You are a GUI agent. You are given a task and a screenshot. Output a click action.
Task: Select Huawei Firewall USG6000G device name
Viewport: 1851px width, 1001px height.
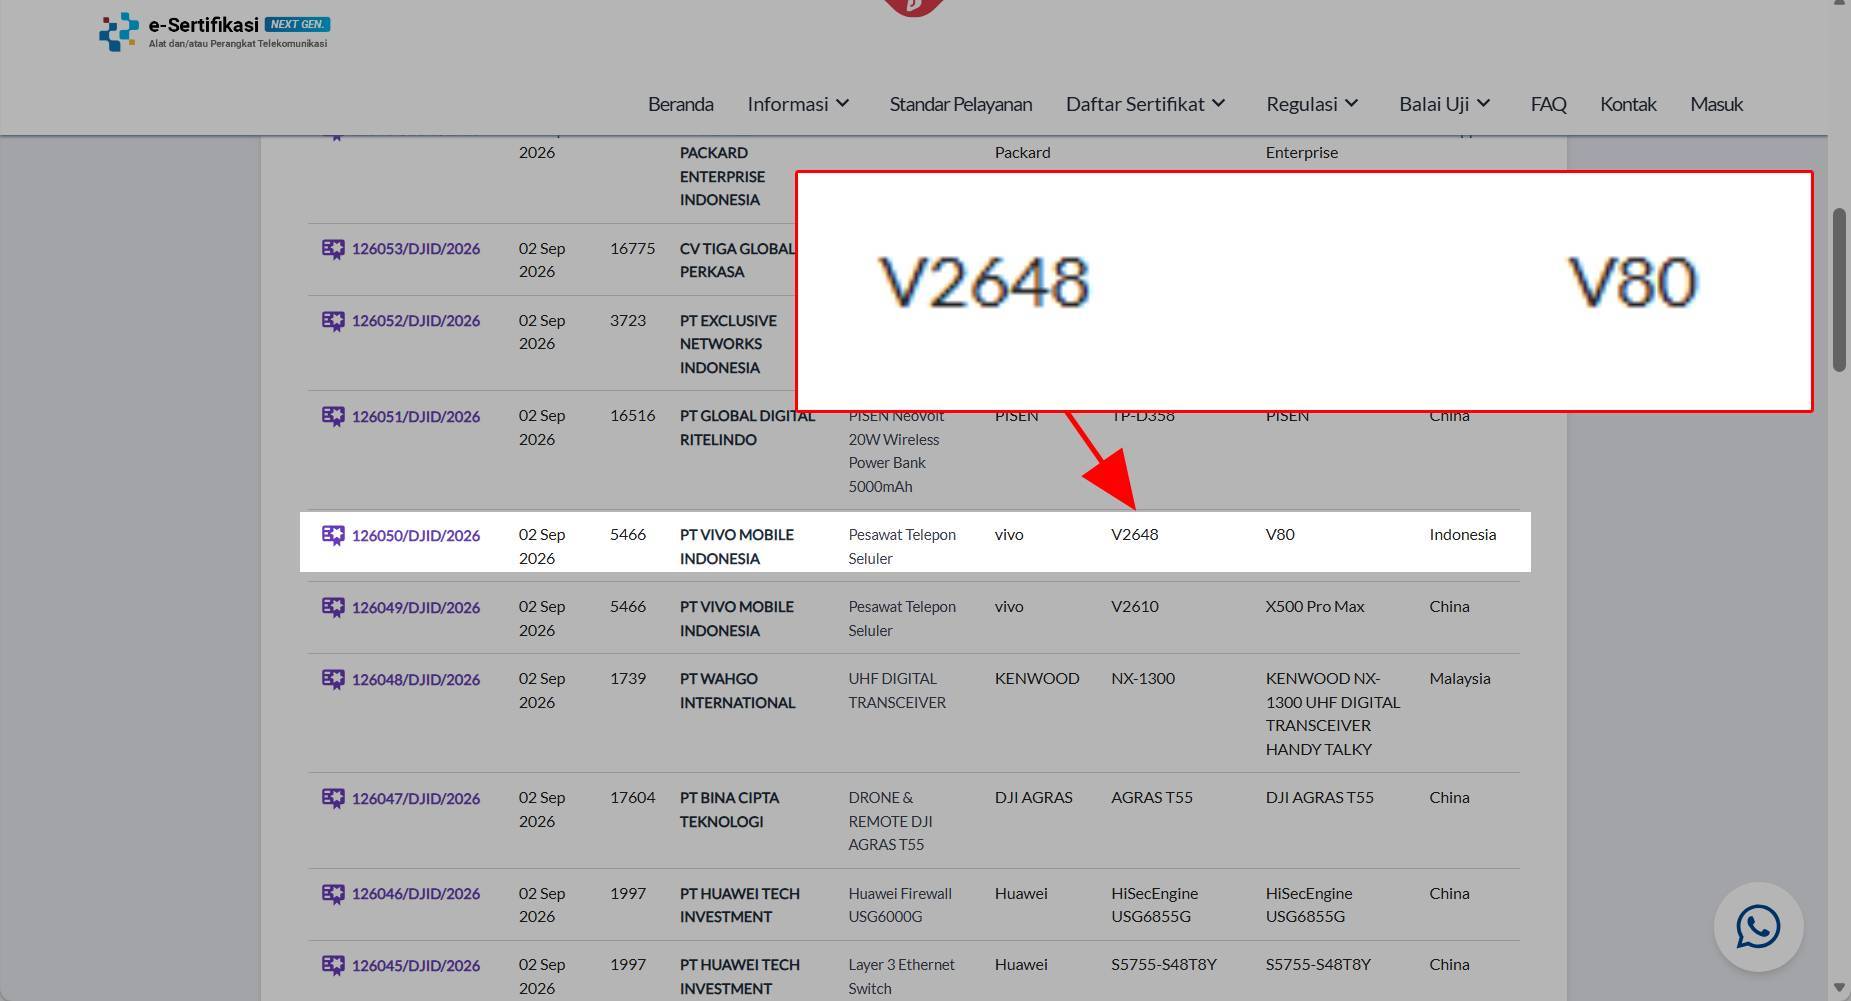click(900, 905)
